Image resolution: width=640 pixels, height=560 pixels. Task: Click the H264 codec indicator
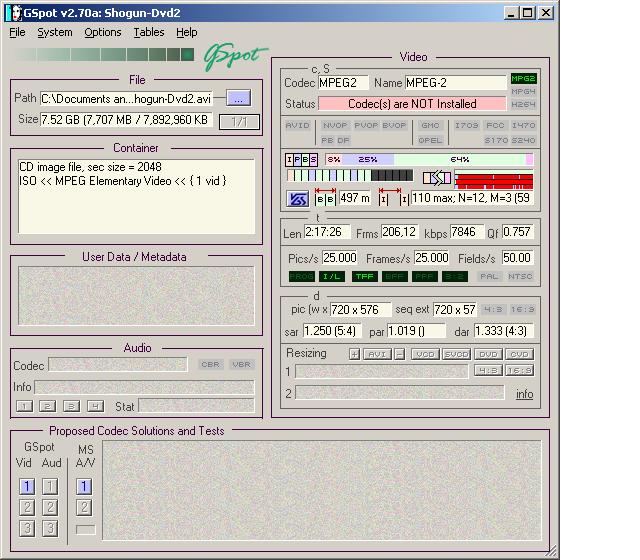coord(523,104)
